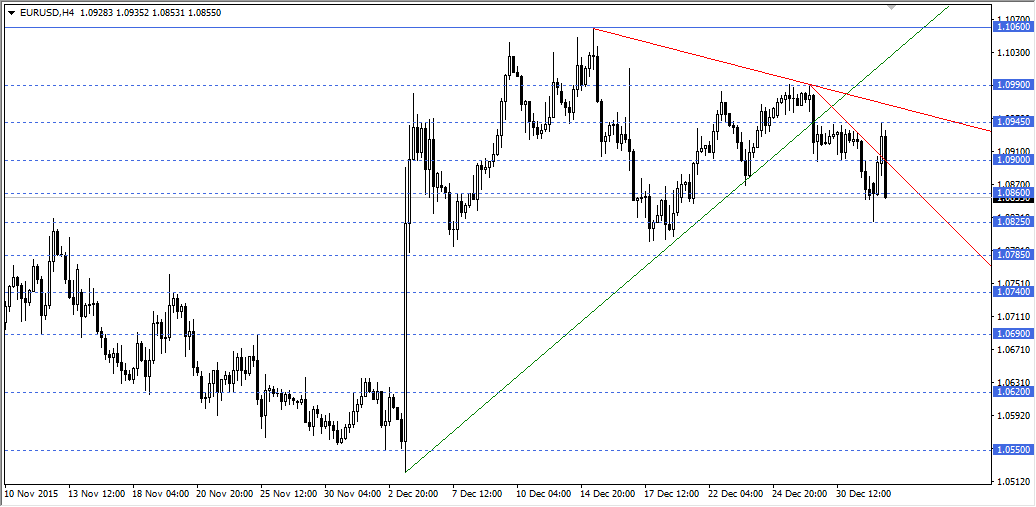Viewport: 1036px width, 507px height.
Task: Click the EURUSD,H4 symbol title
Action: click(47, 13)
